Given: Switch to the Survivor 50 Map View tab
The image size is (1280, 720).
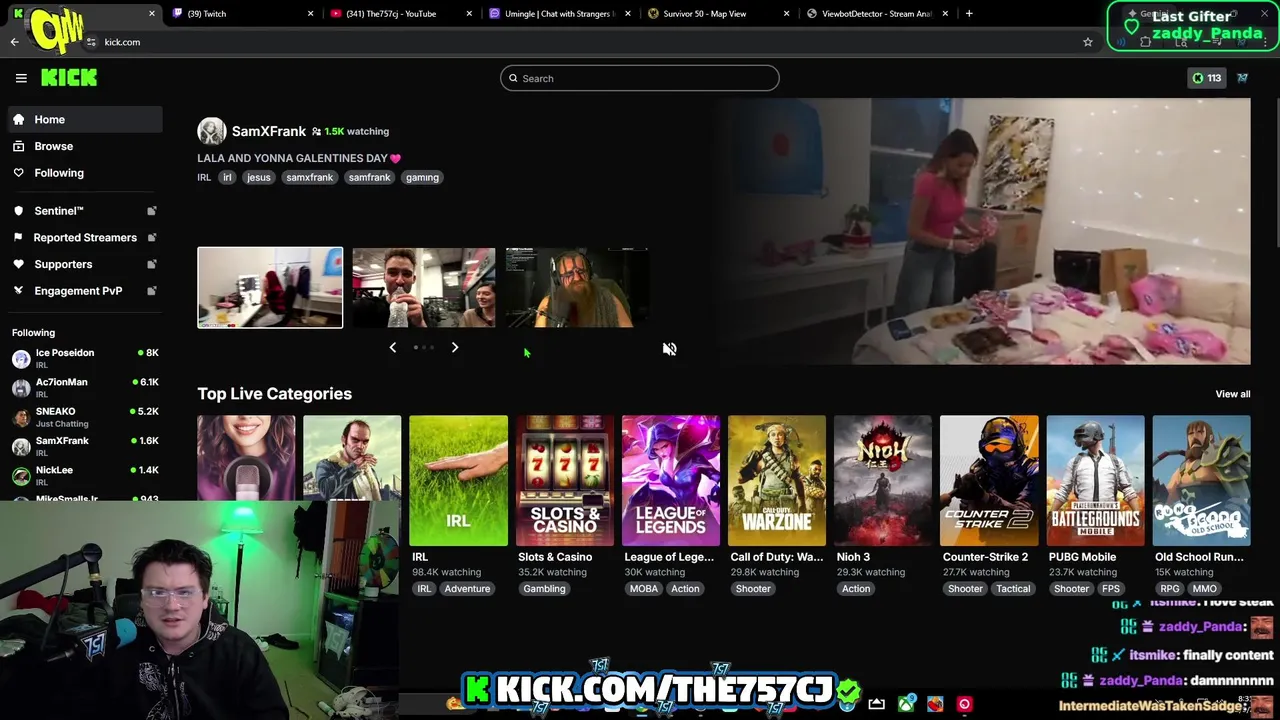Looking at the screenshot, I should (718, 14).
